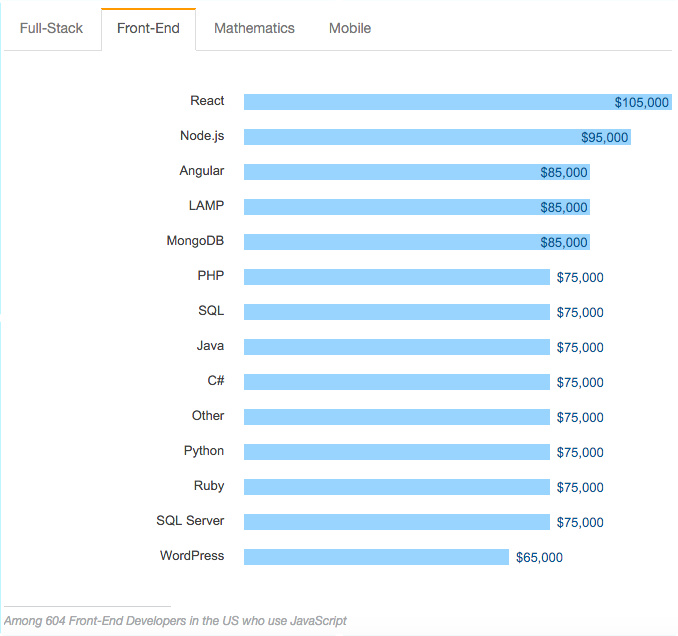Switch to the Mobile tab
This screenshot has width=678, height=636.
pos(350,29)
